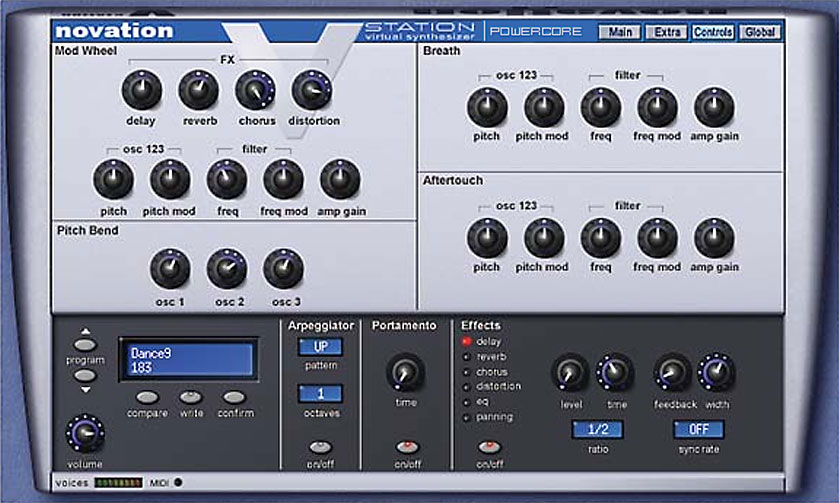Toggle the Arpeggiator on/off button
839x503 pixels.
tap(320, 446)
